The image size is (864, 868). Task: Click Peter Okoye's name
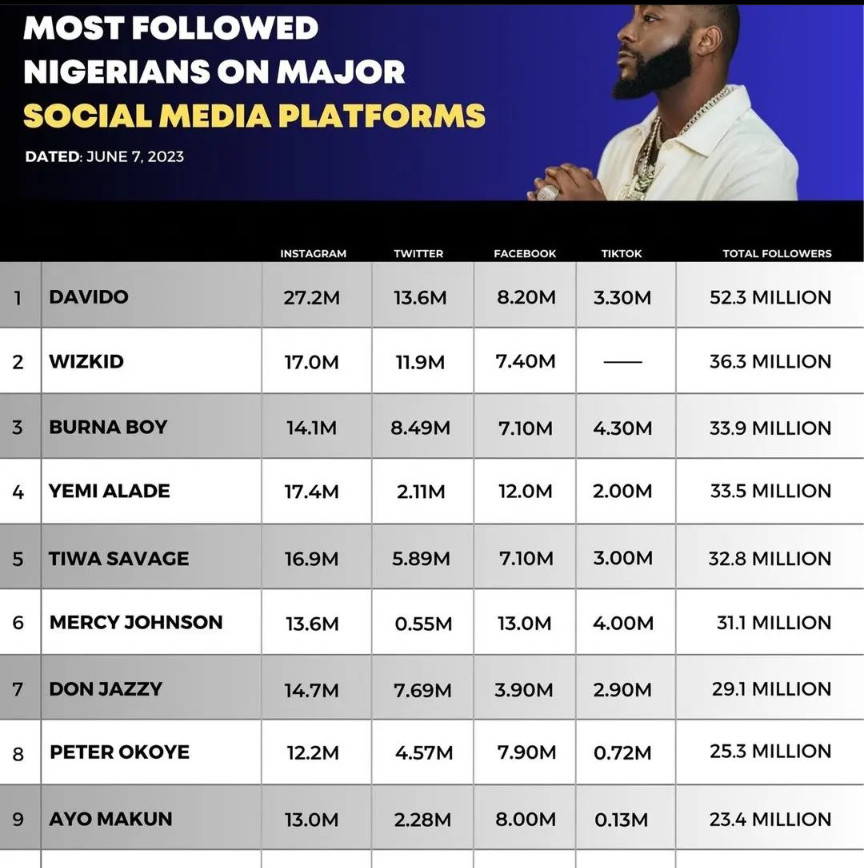[119, 752]
